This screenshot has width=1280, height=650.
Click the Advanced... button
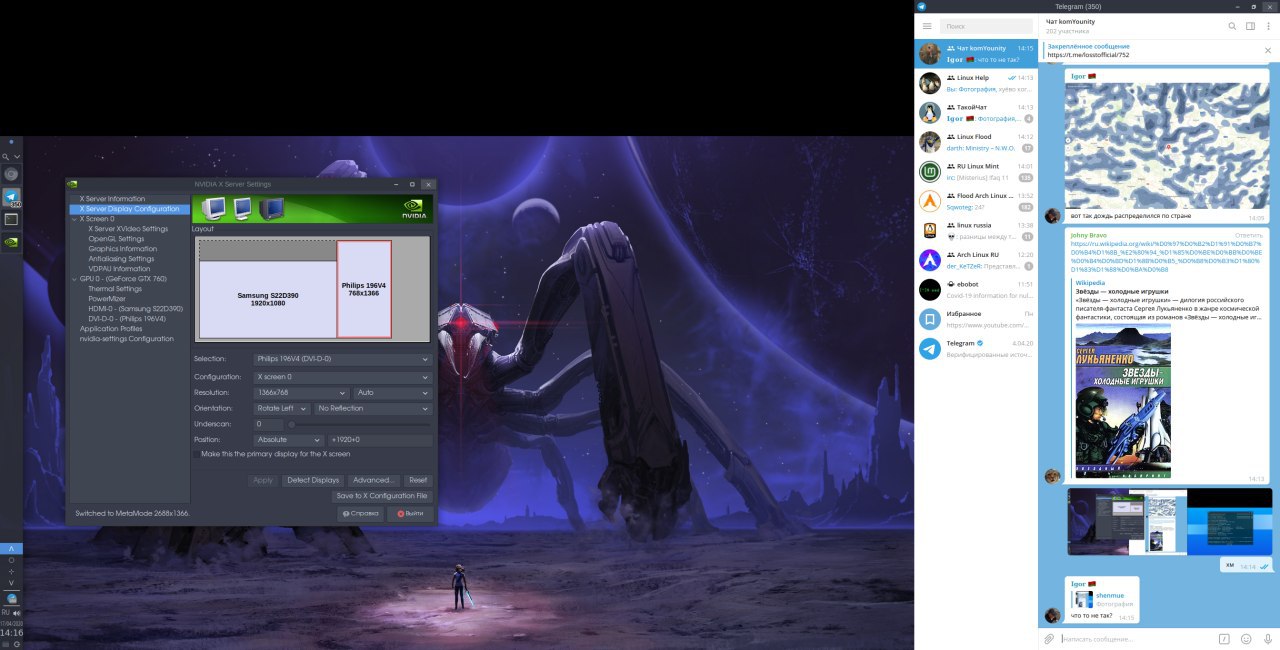click(374, 480)
